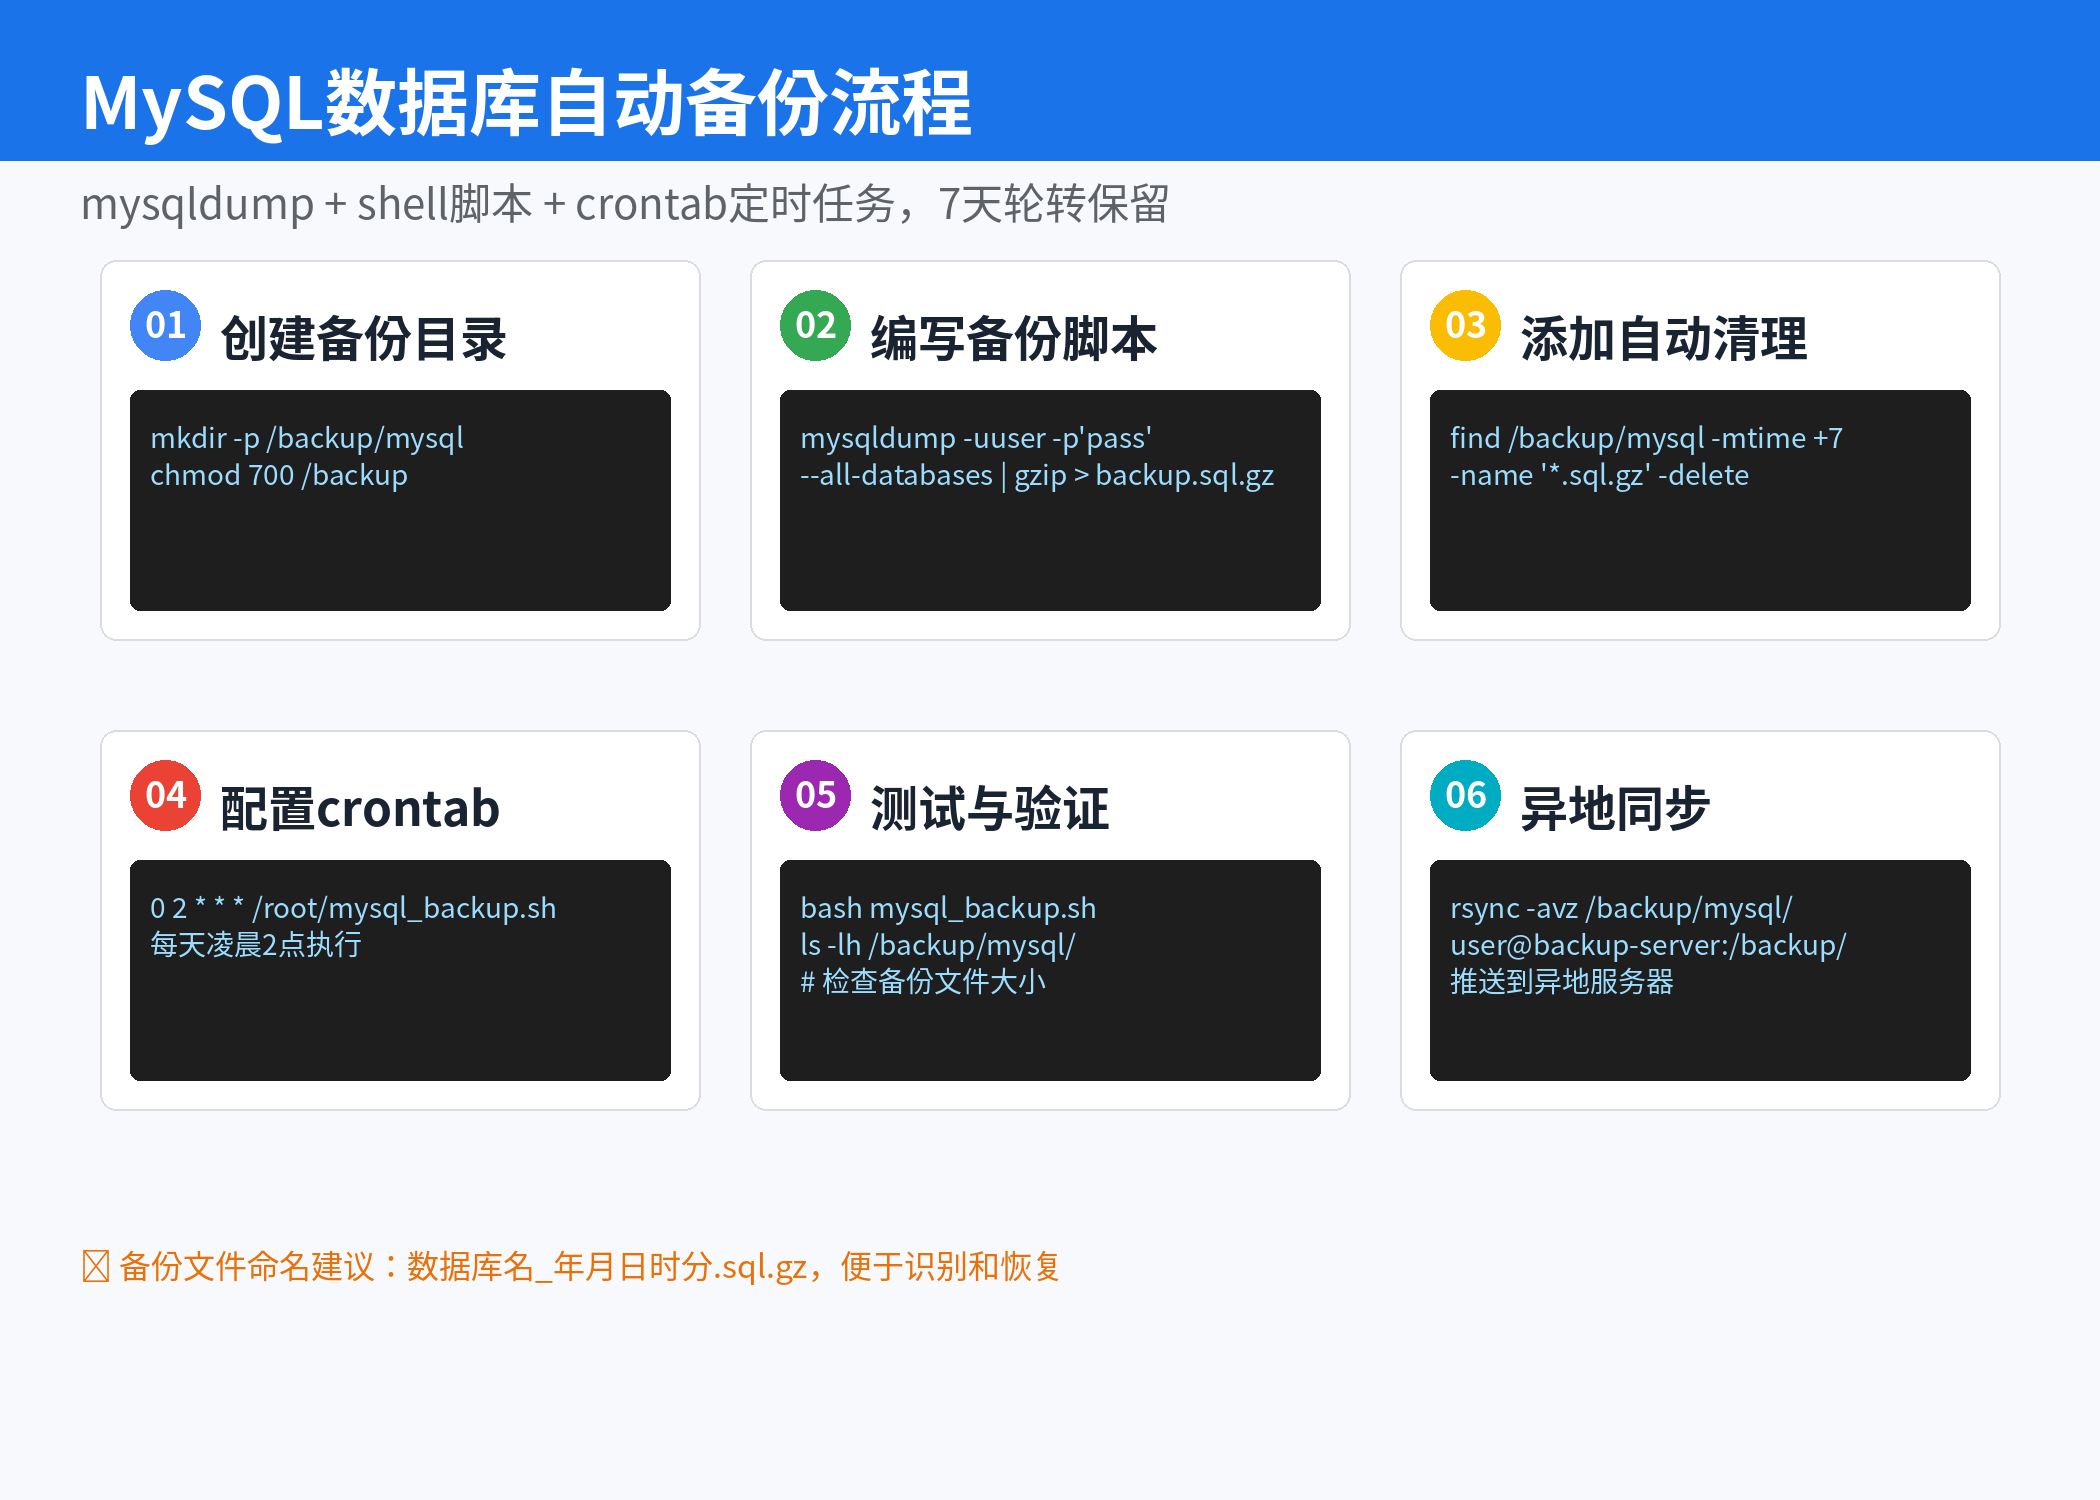The image size is (2100, 1500).
Task: Click the line mkdir -p /backup/mysql
Action: (307, 439)
